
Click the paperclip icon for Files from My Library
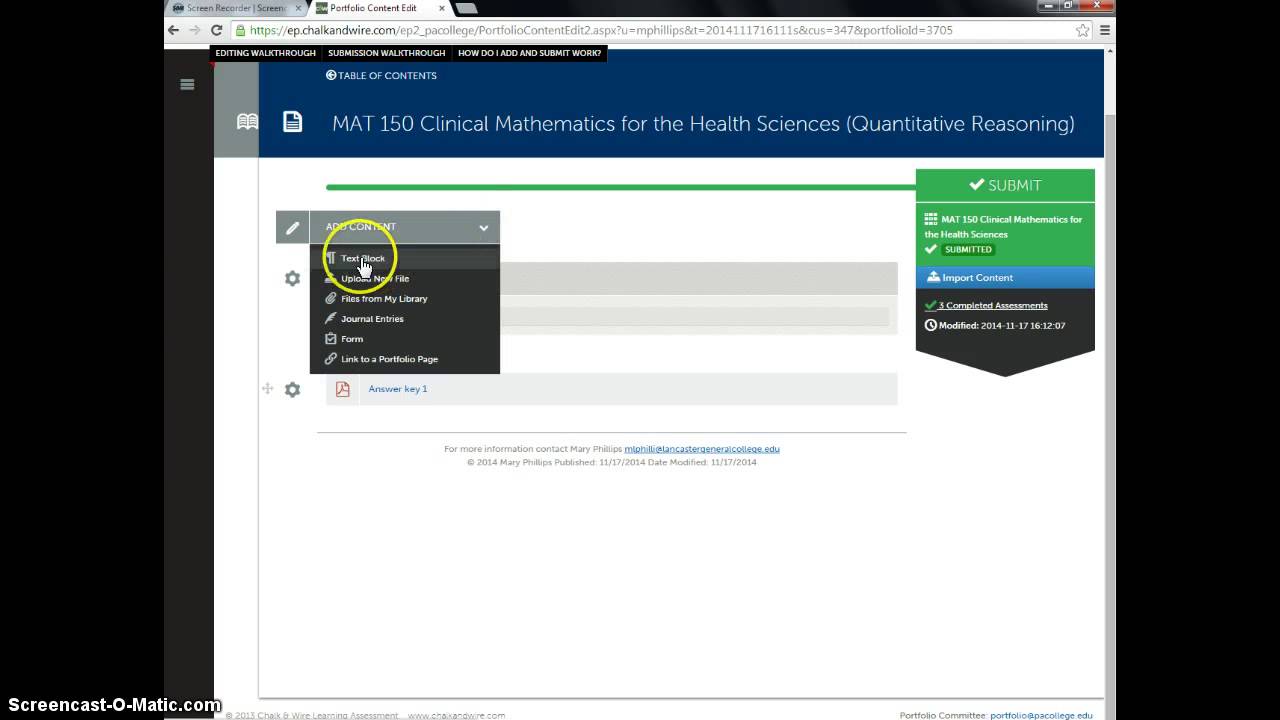click(x=331, y=299)
